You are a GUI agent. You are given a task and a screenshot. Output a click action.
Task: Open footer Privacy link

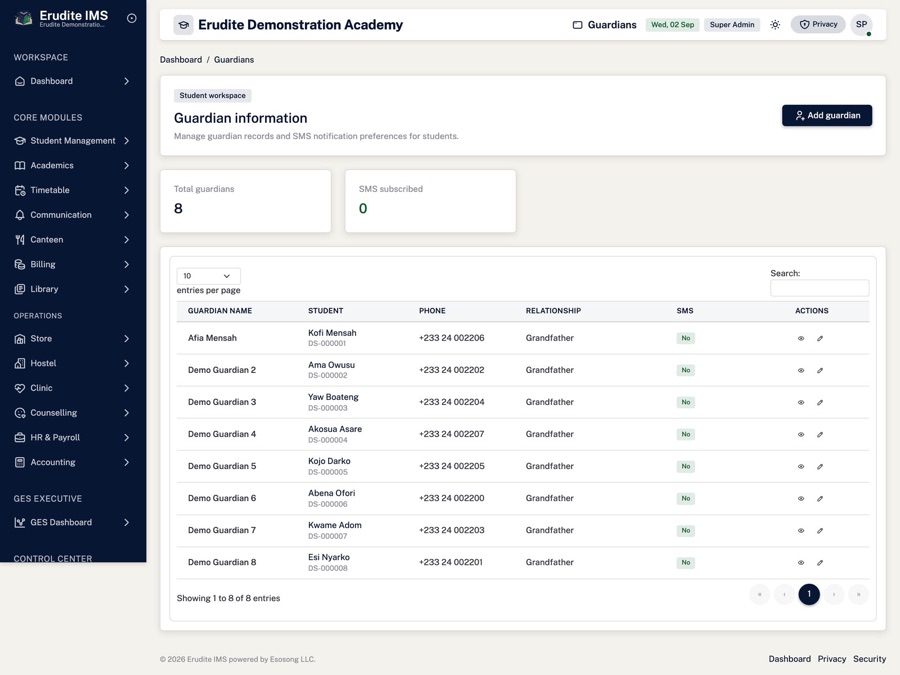point(832,659)
